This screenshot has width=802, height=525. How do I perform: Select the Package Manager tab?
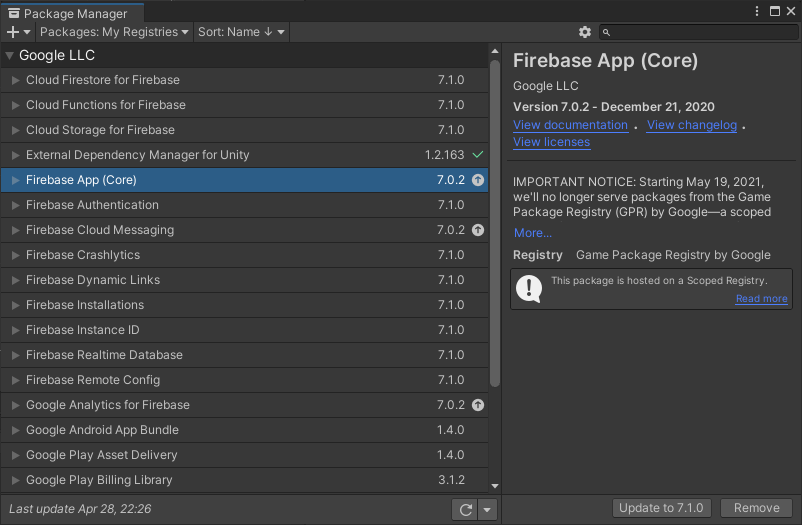72,13
